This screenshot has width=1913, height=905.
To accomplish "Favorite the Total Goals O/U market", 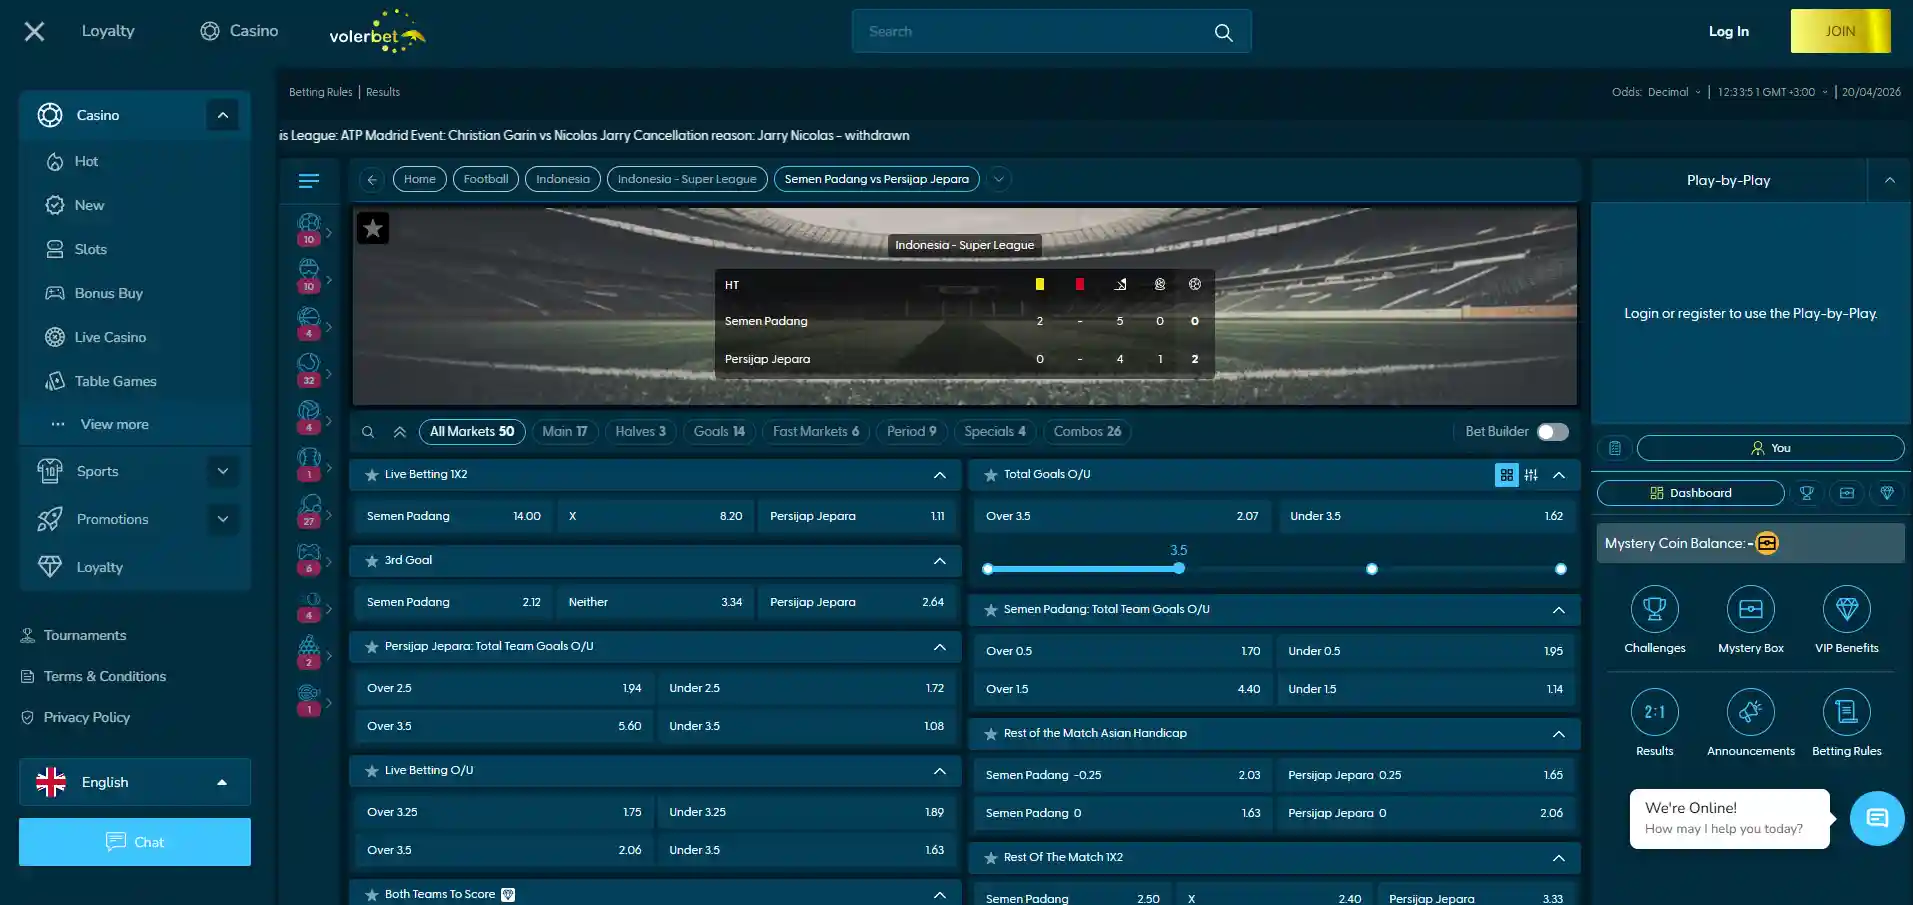I will tap(991, 475).
